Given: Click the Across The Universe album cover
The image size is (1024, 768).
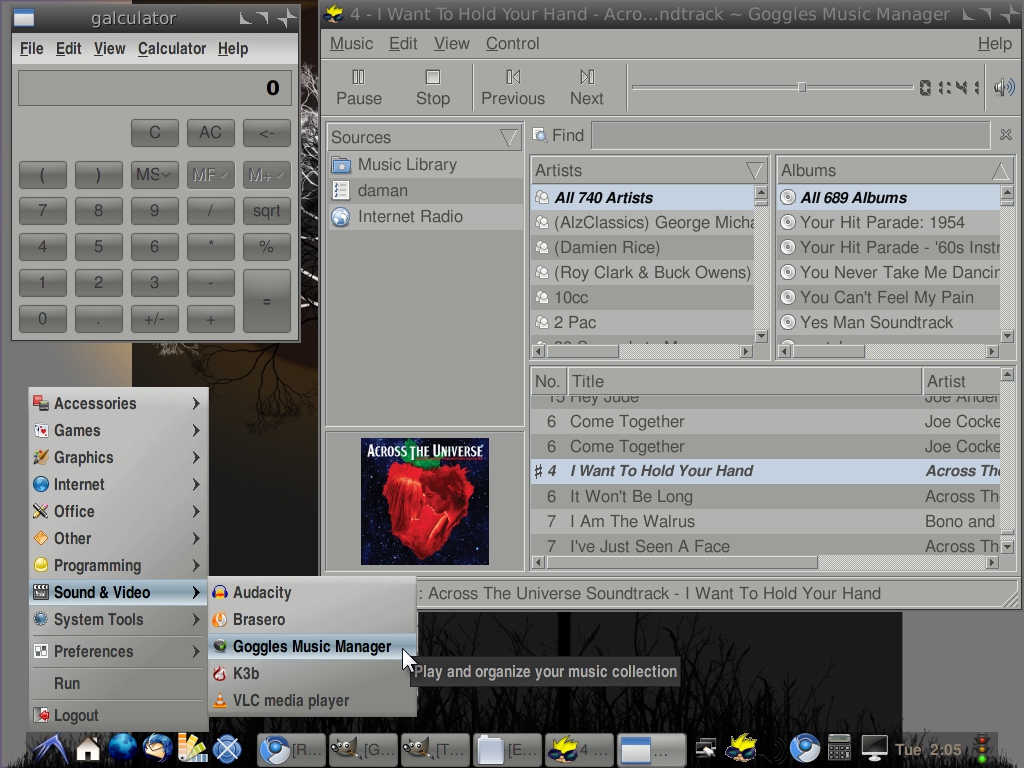Looking at the screenshot, I should [x=424, y=501].
